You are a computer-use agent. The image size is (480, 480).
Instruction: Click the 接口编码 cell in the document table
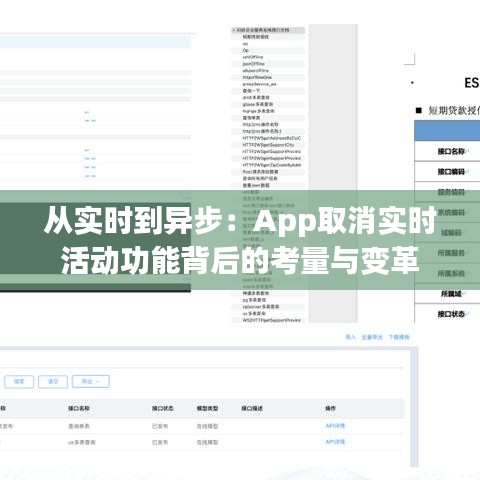pos(451,172)
